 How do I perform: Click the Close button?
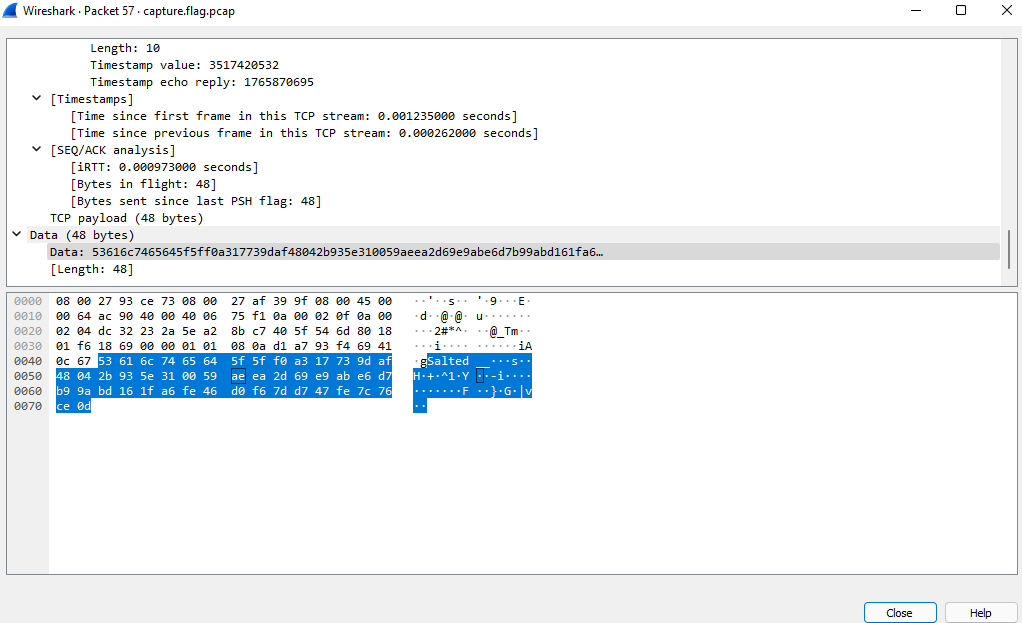point(899,612)
